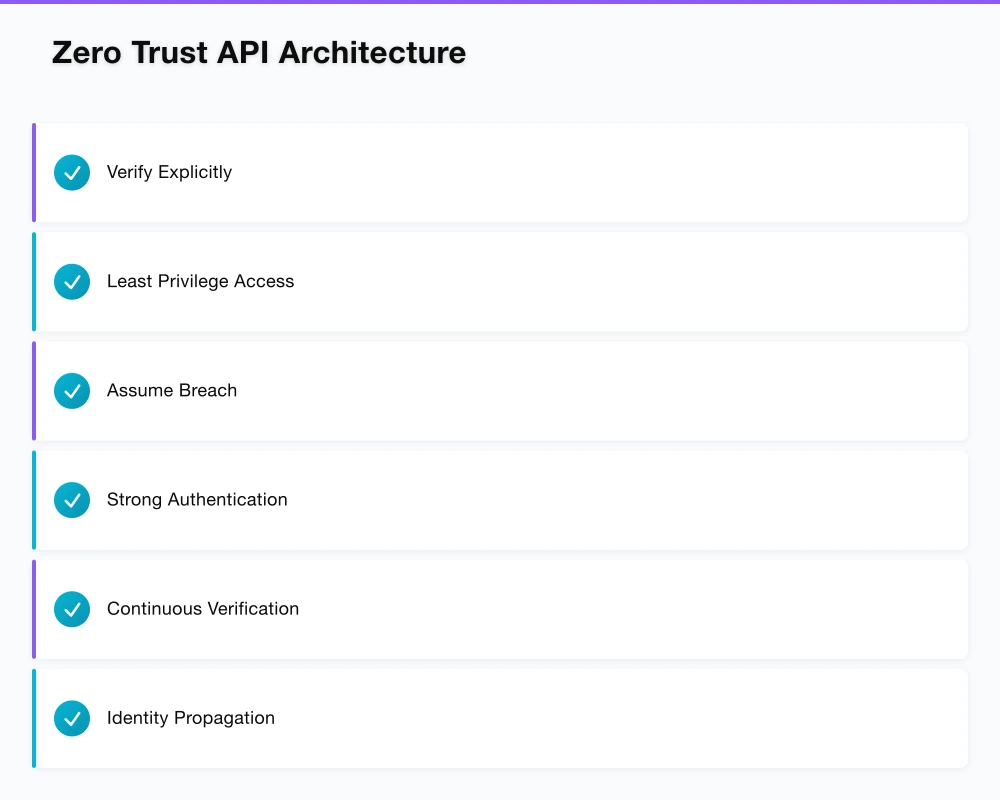Image resolution: width=1000 pixels, height=800 pixels.
Task: Click the checkmark icon beside Identity Propagation
Action: point(71,717)
